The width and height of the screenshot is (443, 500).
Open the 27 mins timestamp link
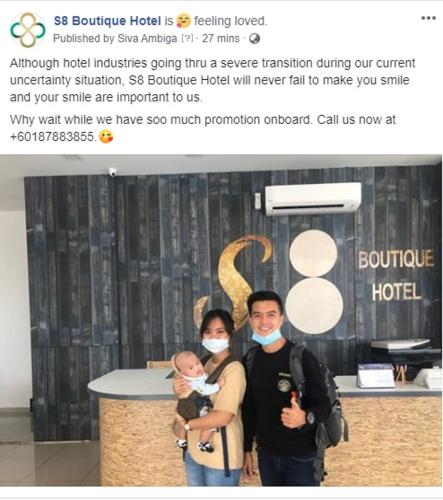(x=221, y=39)
